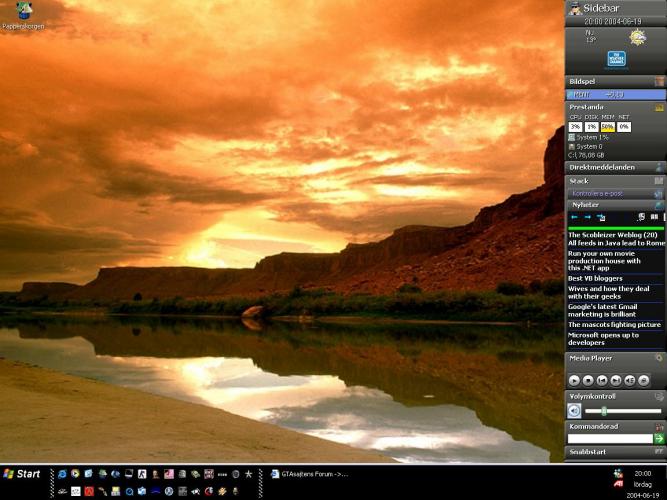This screenshot has width=667, height=500.
Task: Click the Nyheter two-bars pause icon
Action: 654,217
